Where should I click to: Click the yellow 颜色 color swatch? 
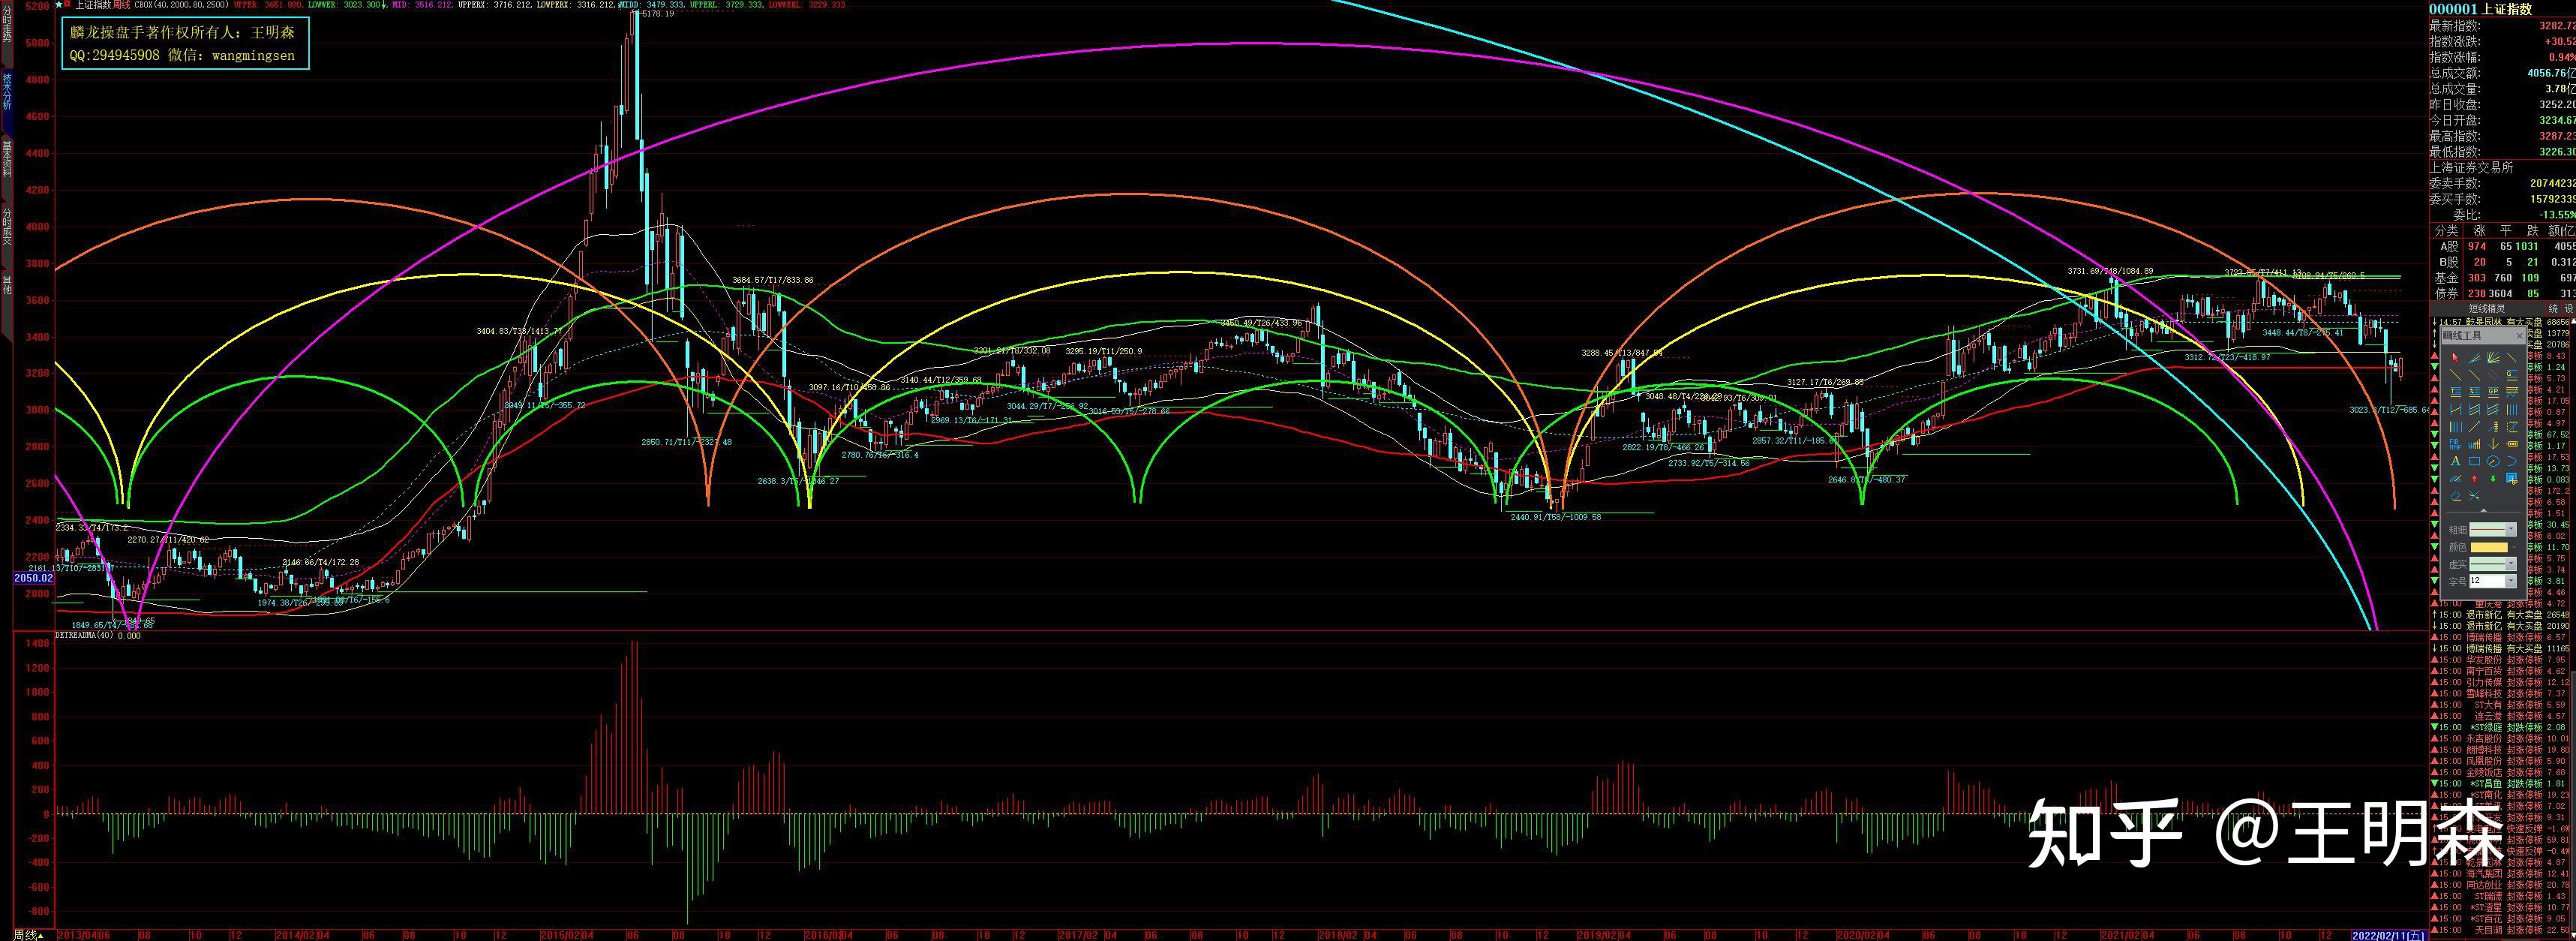click(x=2489, y=548)
